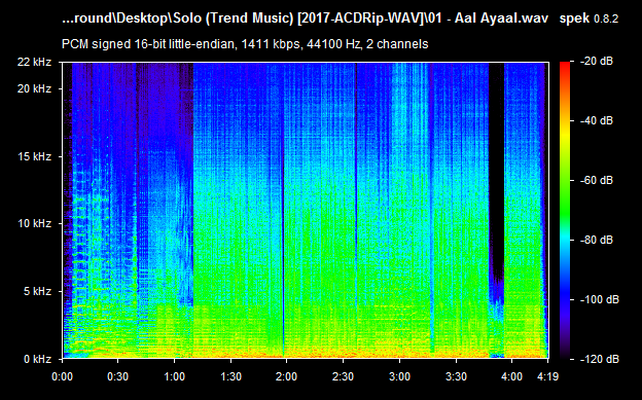Click the 0:00 time axis label
642x400 pixels.
click(62, 377)
